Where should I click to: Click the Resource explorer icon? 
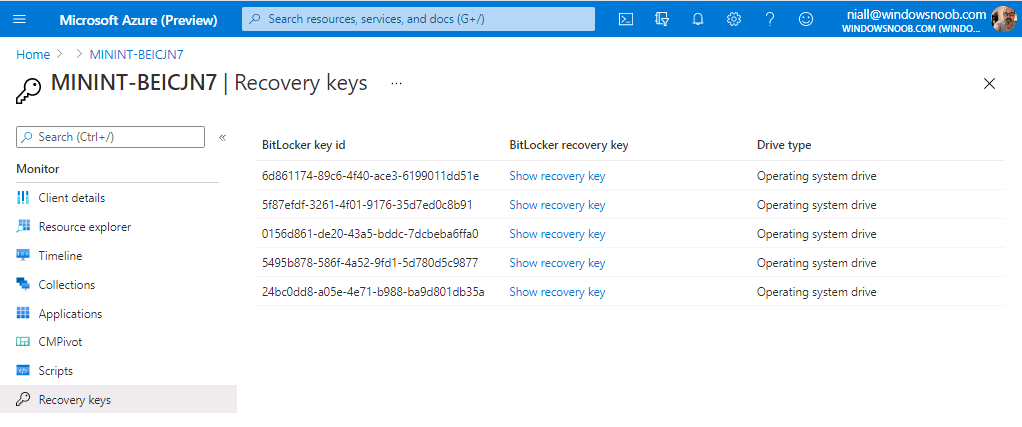[x=23, y=226]
